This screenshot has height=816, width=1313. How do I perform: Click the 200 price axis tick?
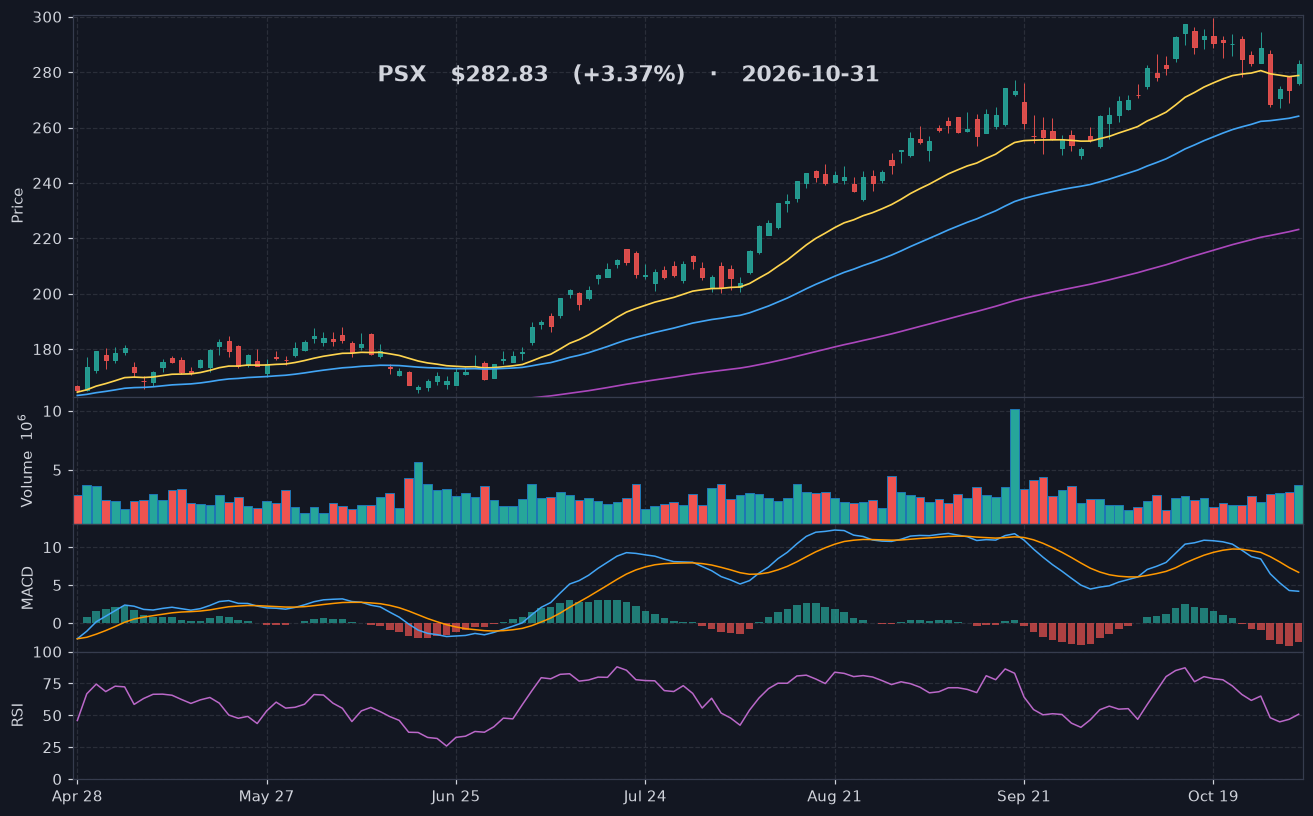(48, 294)
